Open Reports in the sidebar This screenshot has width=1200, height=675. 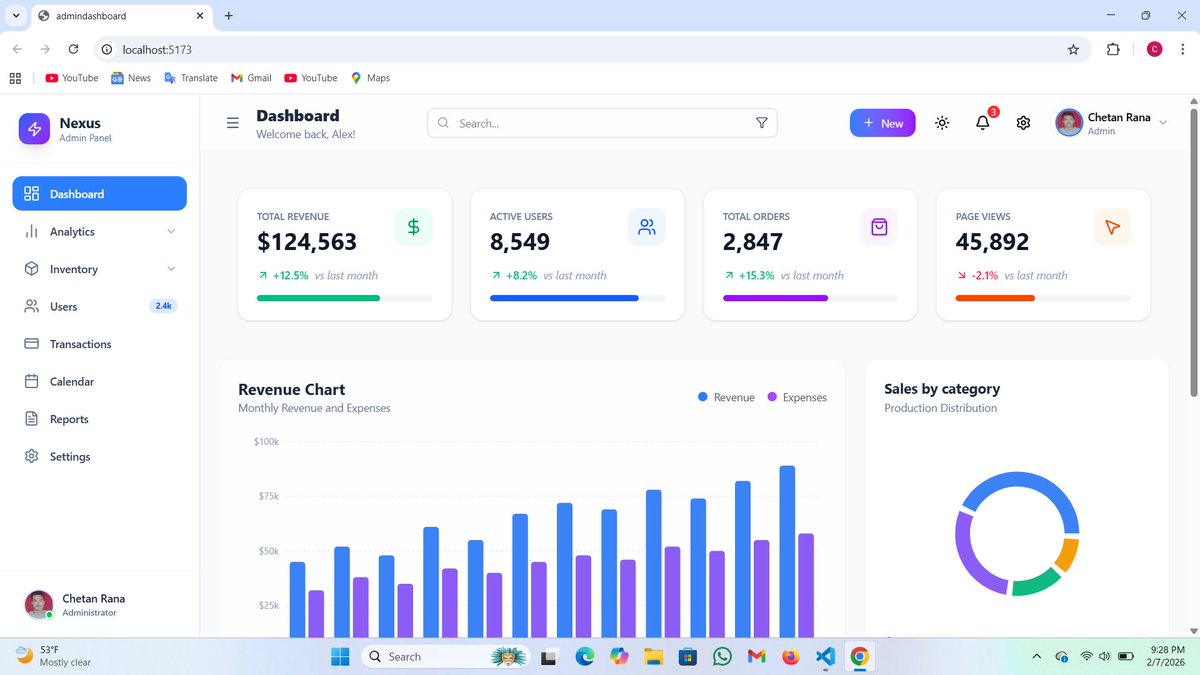100,419
